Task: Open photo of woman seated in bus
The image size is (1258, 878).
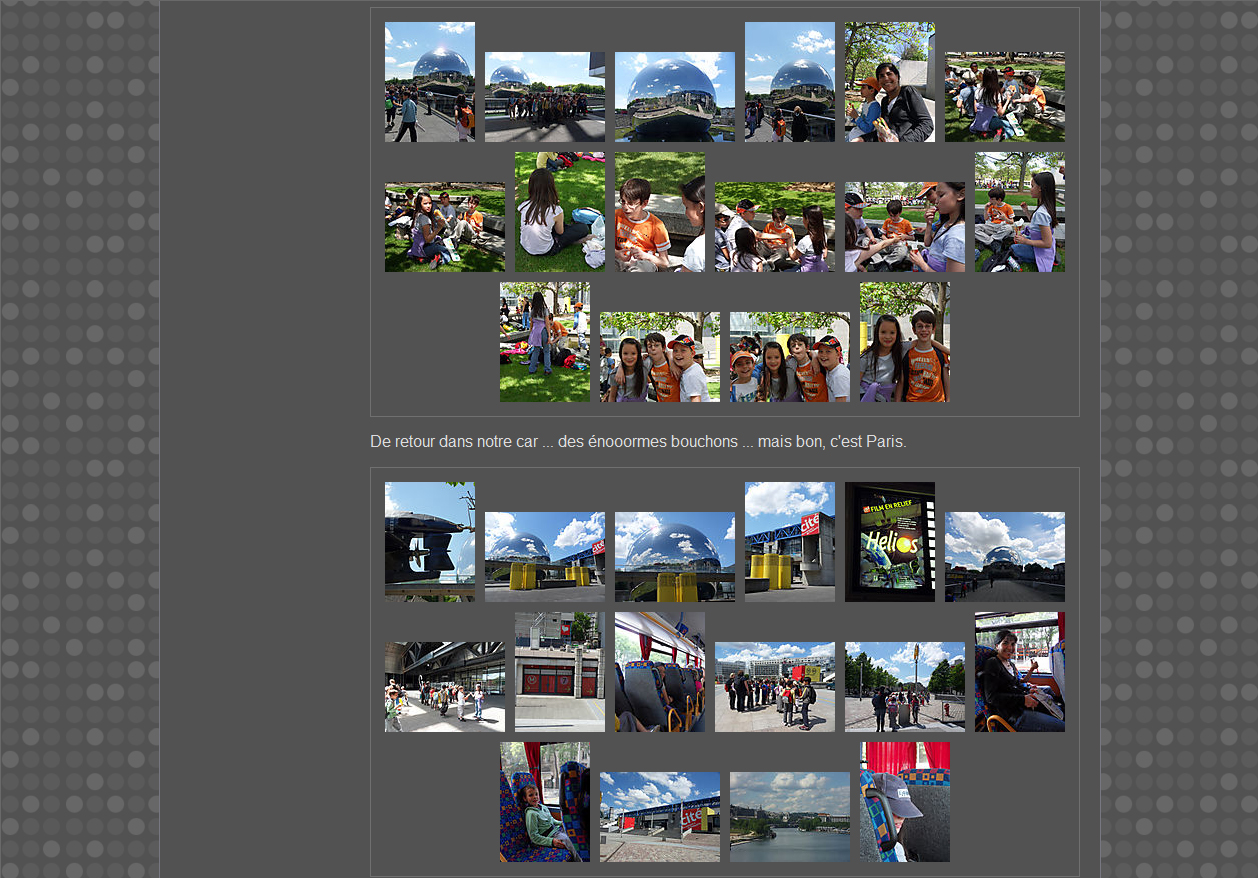Action: (1019, 672)
